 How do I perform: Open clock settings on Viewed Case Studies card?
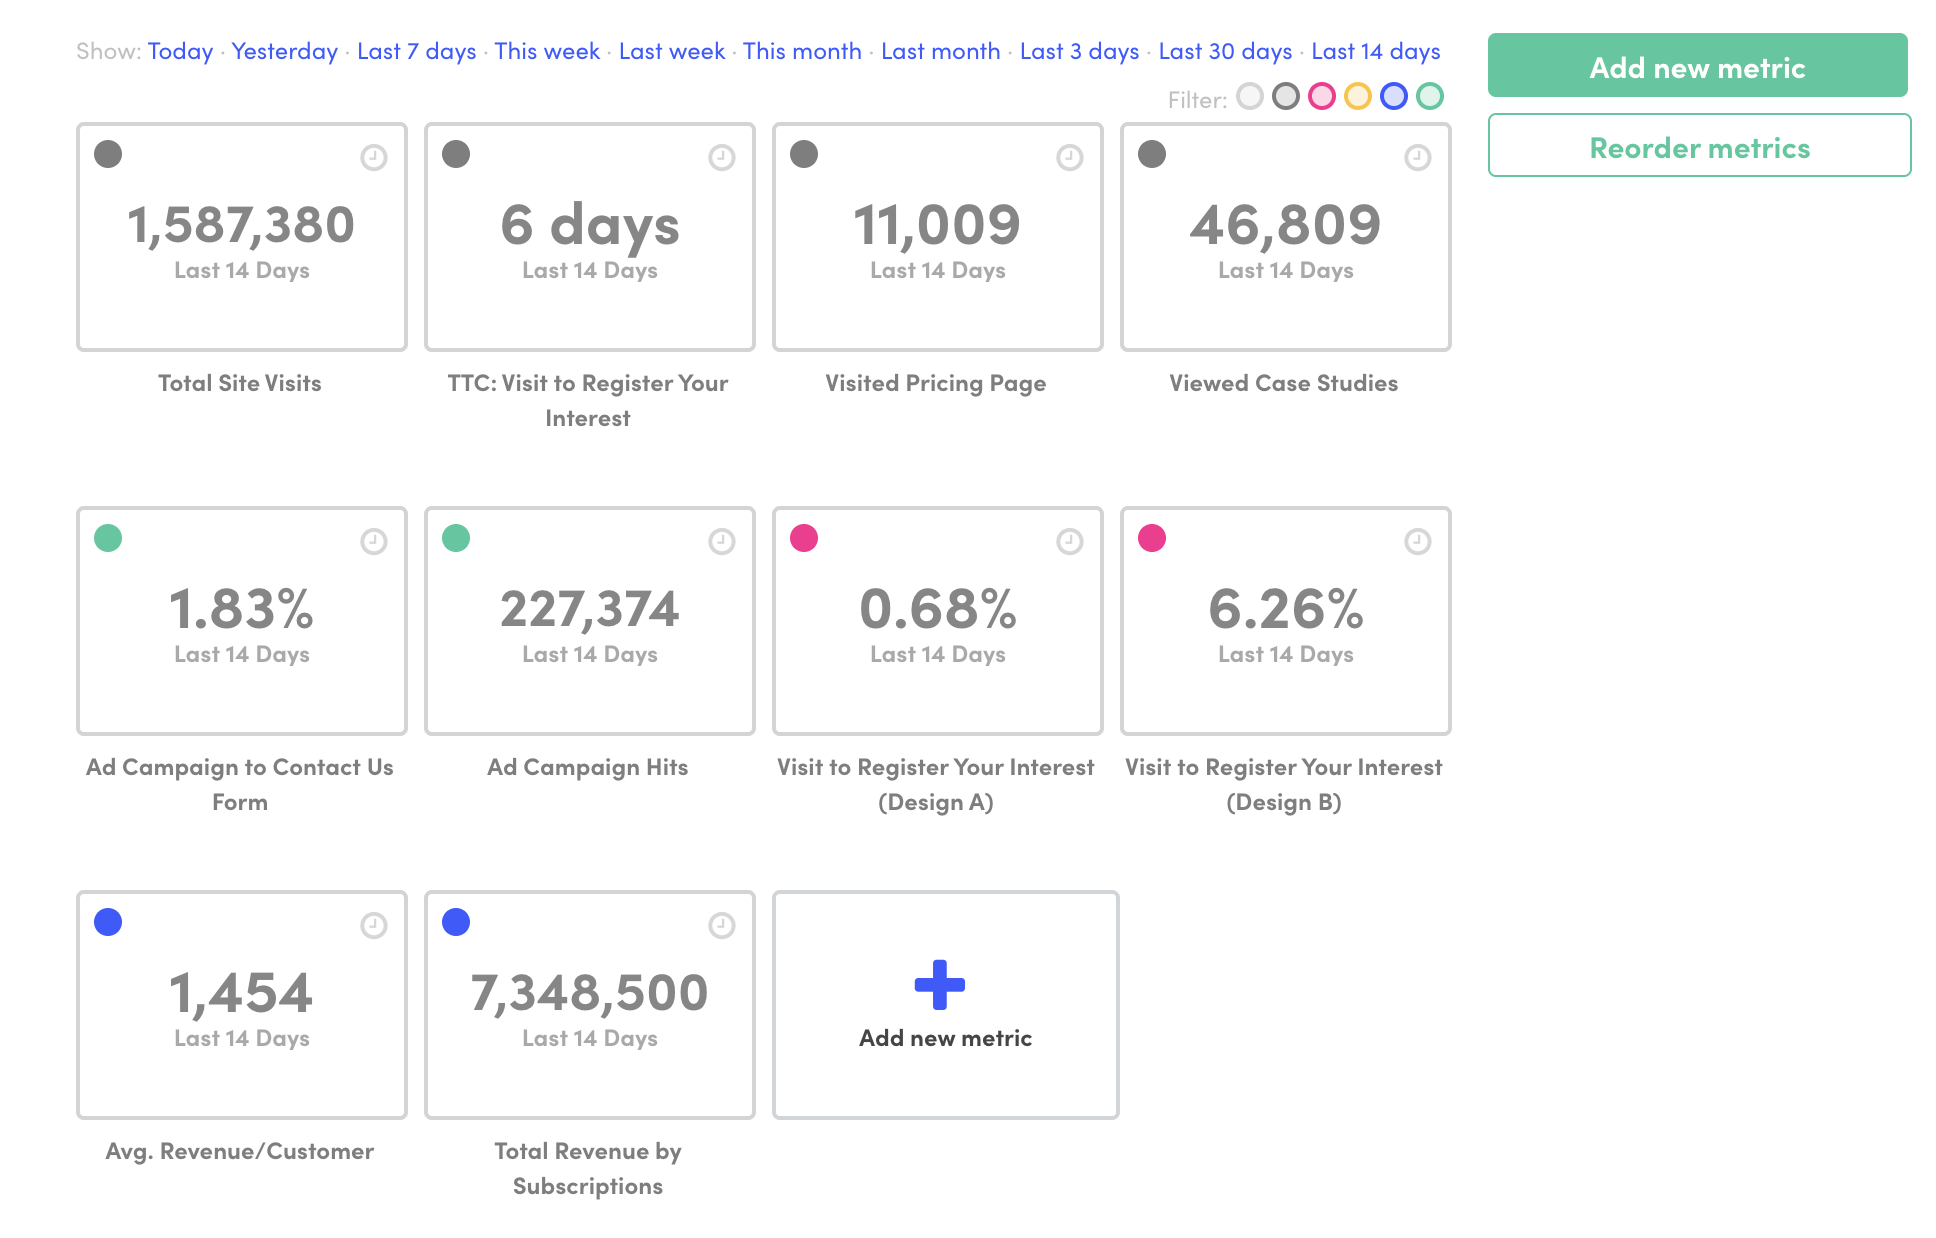tap(1417, 157)
